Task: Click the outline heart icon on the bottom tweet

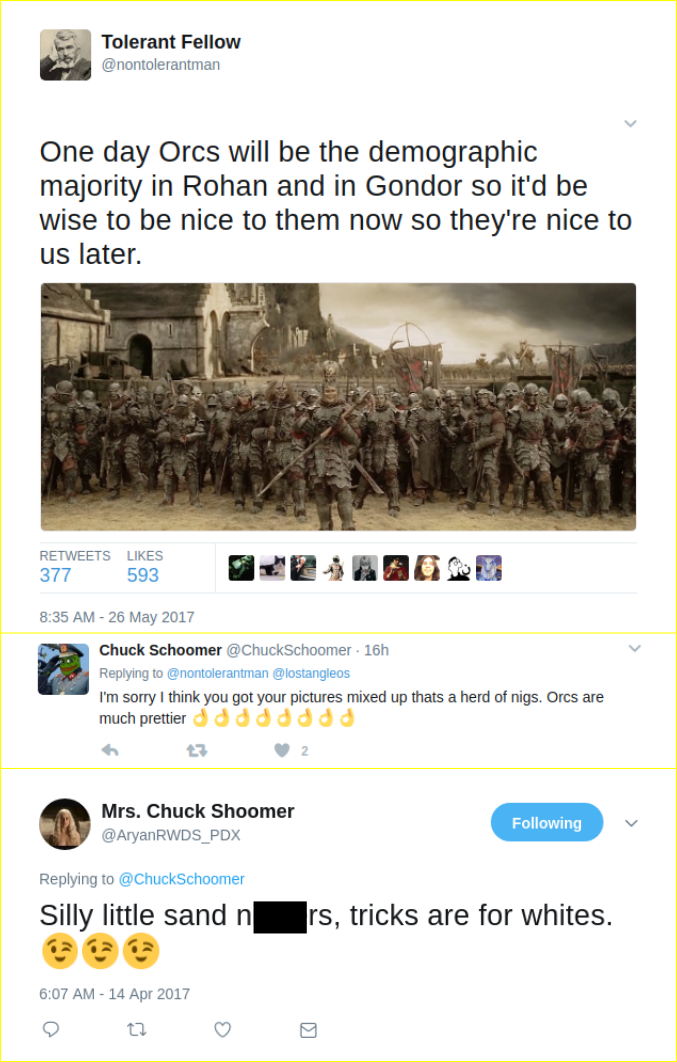Action: point(223,1029)
